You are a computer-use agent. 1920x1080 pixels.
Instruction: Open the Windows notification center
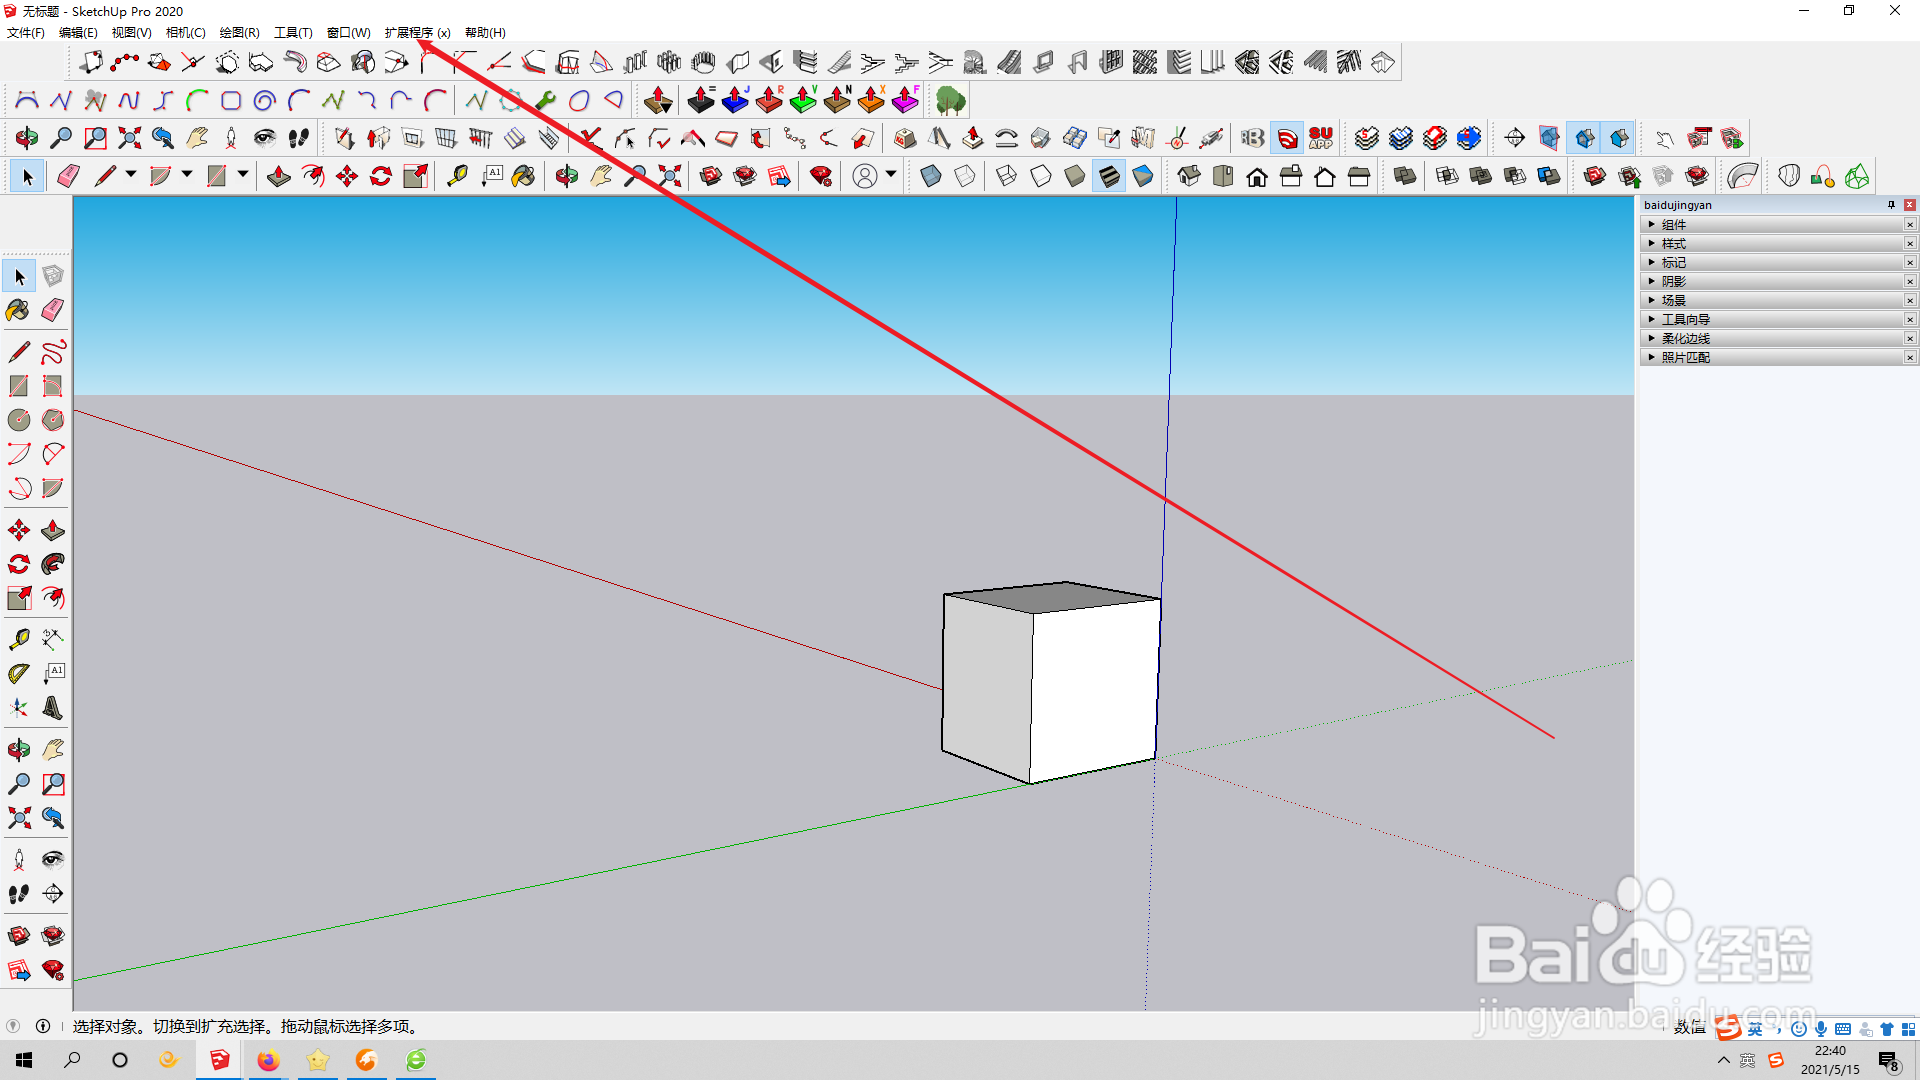pos(1889,1061)
